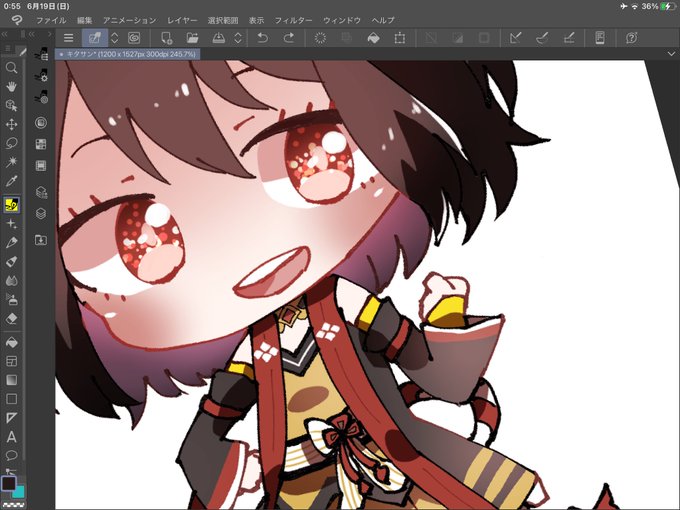Select the Figure rectangle tool

coord(12,399)
